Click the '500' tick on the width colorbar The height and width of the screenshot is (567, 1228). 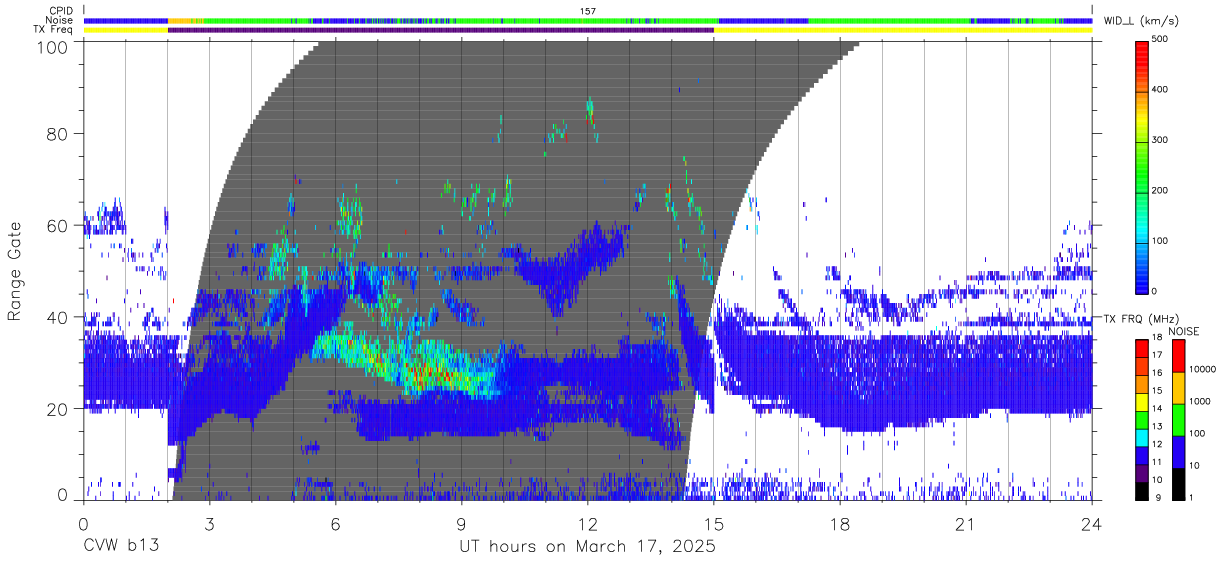[1159, 39]
